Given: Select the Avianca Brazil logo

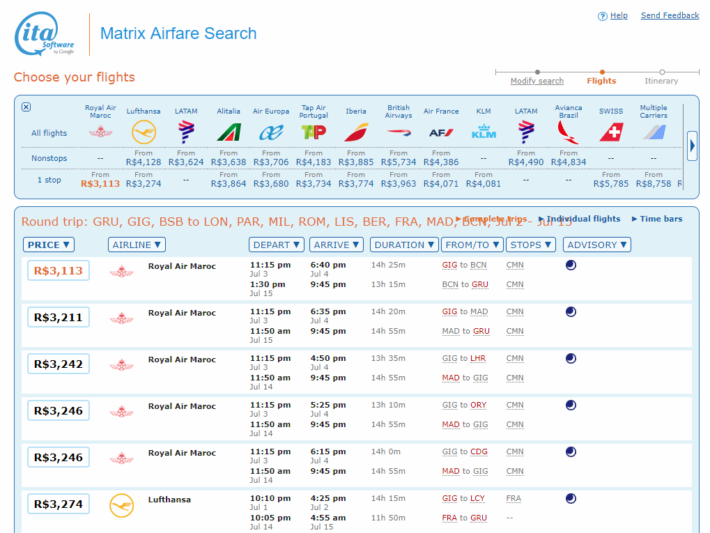Looking at the screenshot, I should 568,132.
